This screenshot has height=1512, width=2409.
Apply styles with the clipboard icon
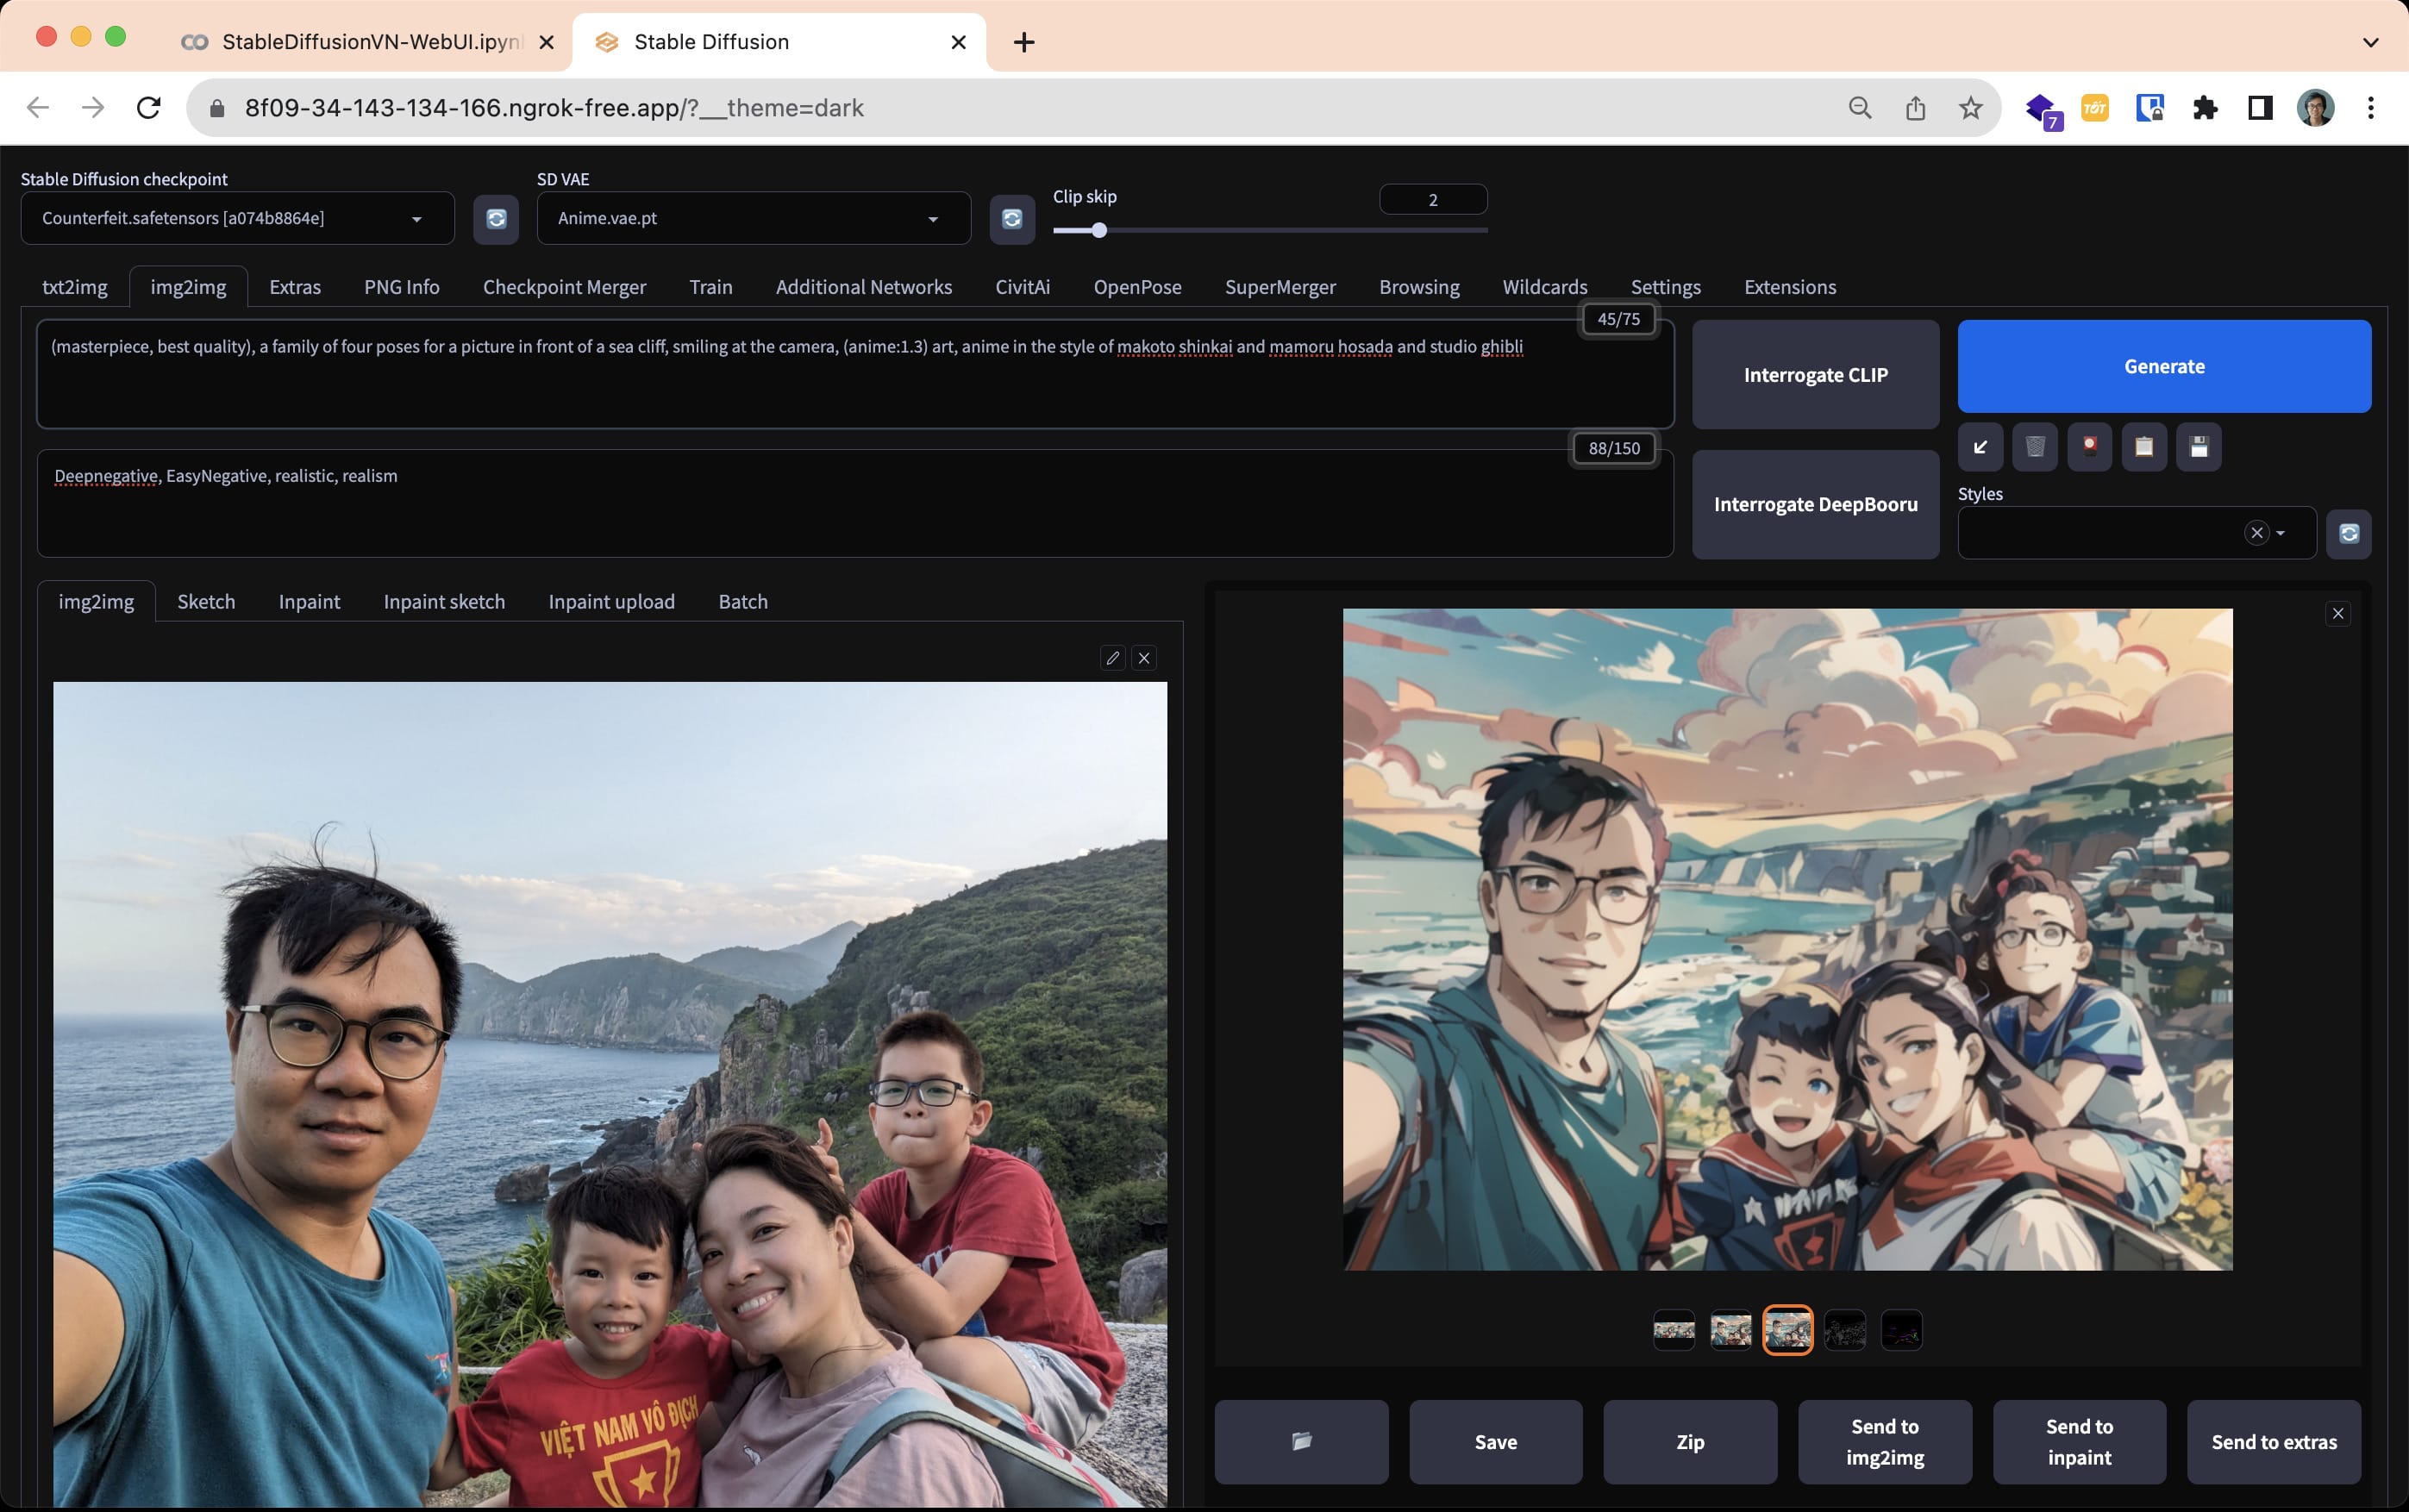click(2143, 447)
